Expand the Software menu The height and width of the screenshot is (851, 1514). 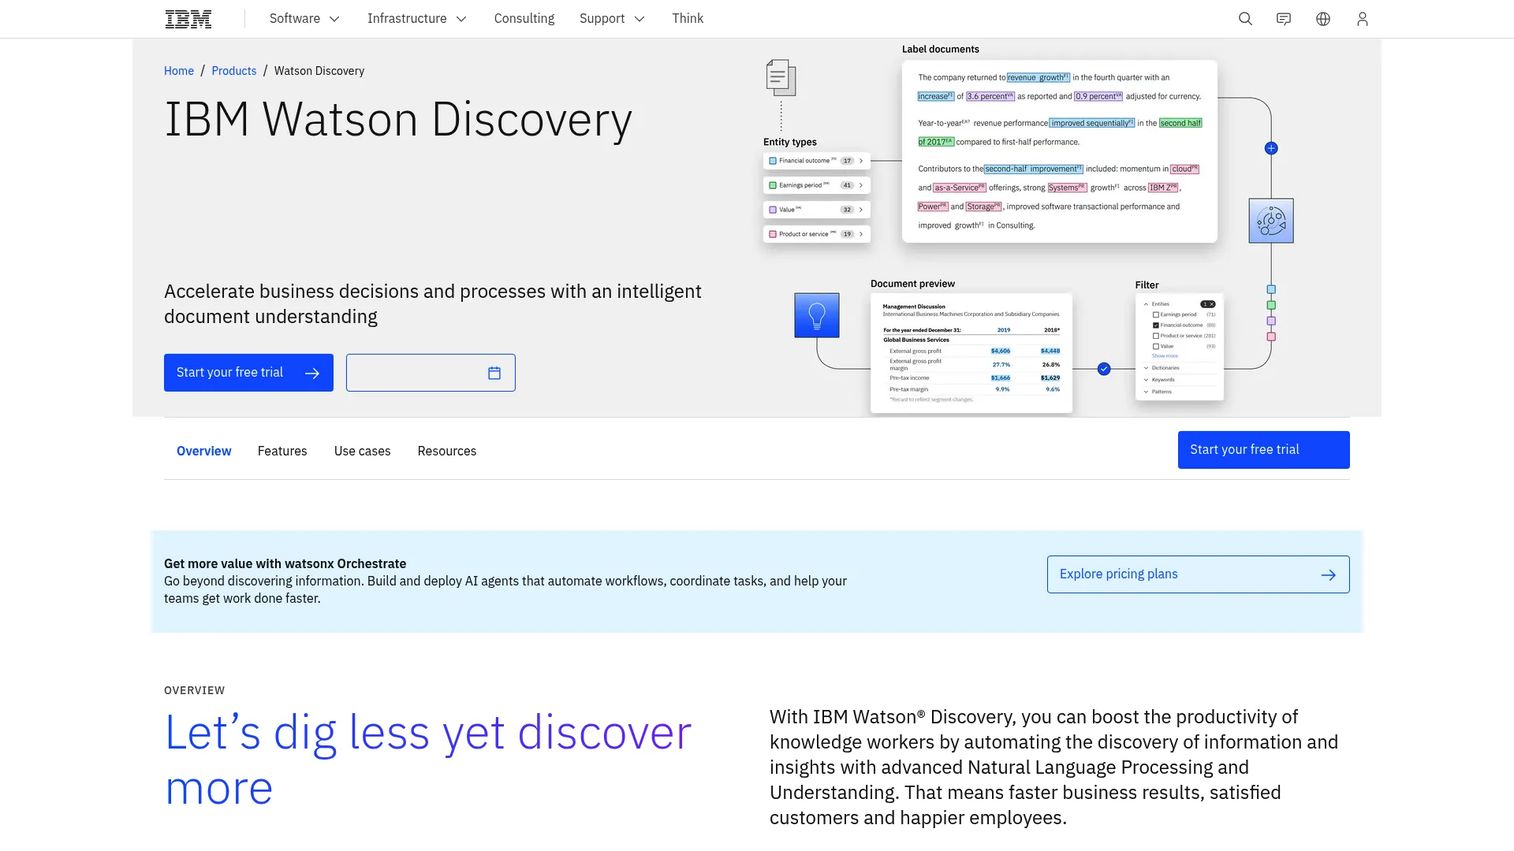point(305,19)
